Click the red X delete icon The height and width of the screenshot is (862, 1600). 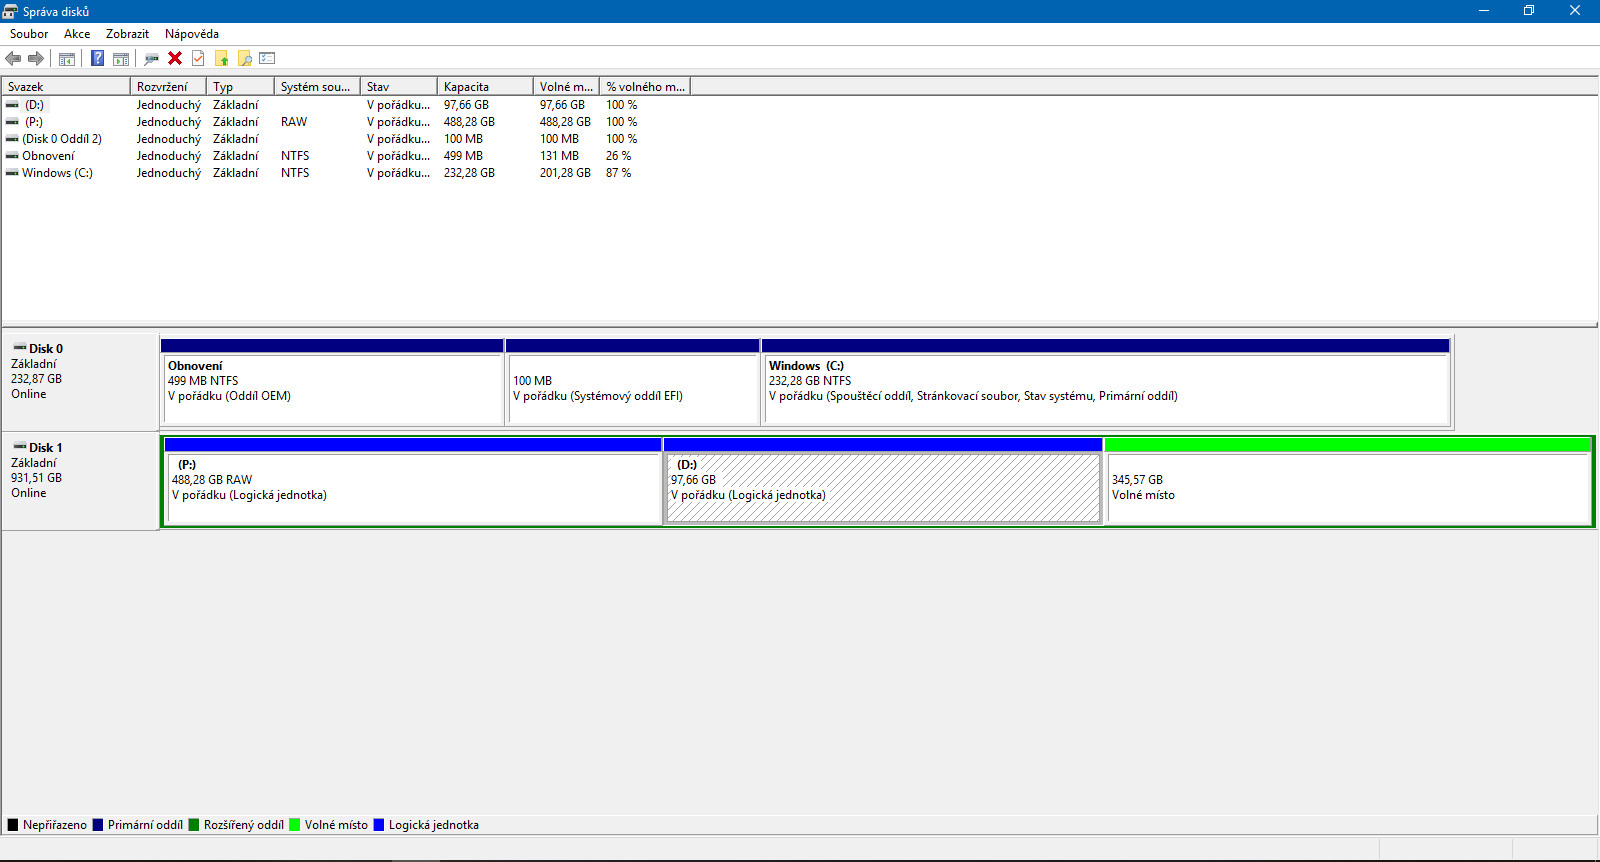pos(175,58)
